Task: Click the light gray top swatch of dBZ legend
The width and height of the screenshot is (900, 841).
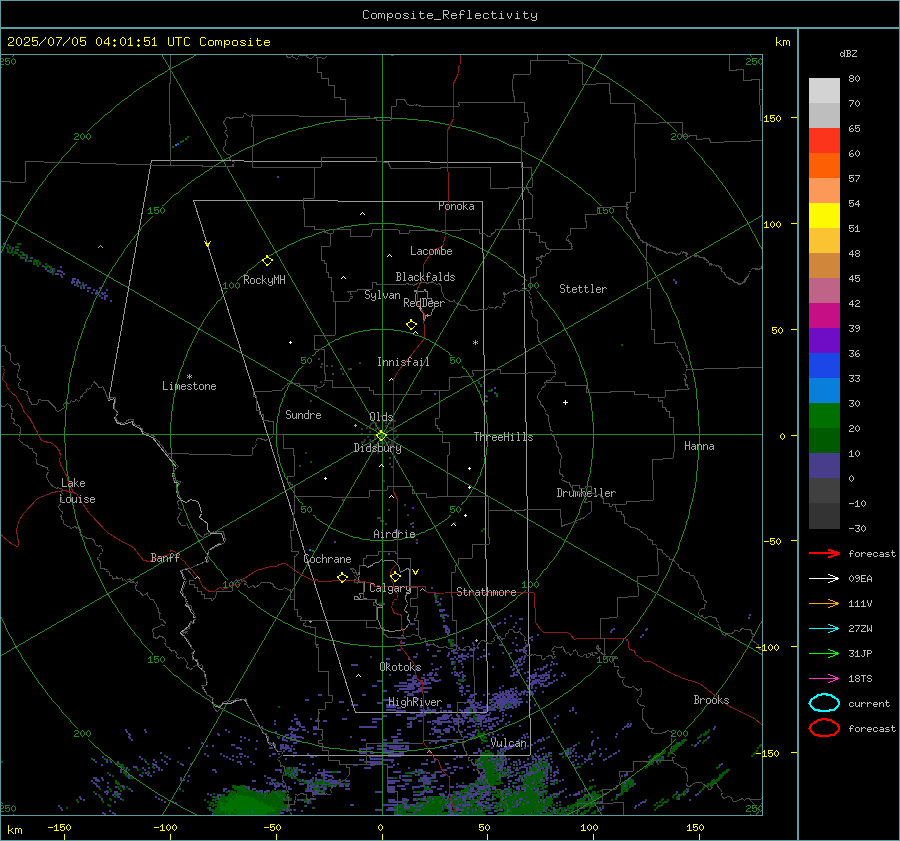Action: click(x=824, y=91)
